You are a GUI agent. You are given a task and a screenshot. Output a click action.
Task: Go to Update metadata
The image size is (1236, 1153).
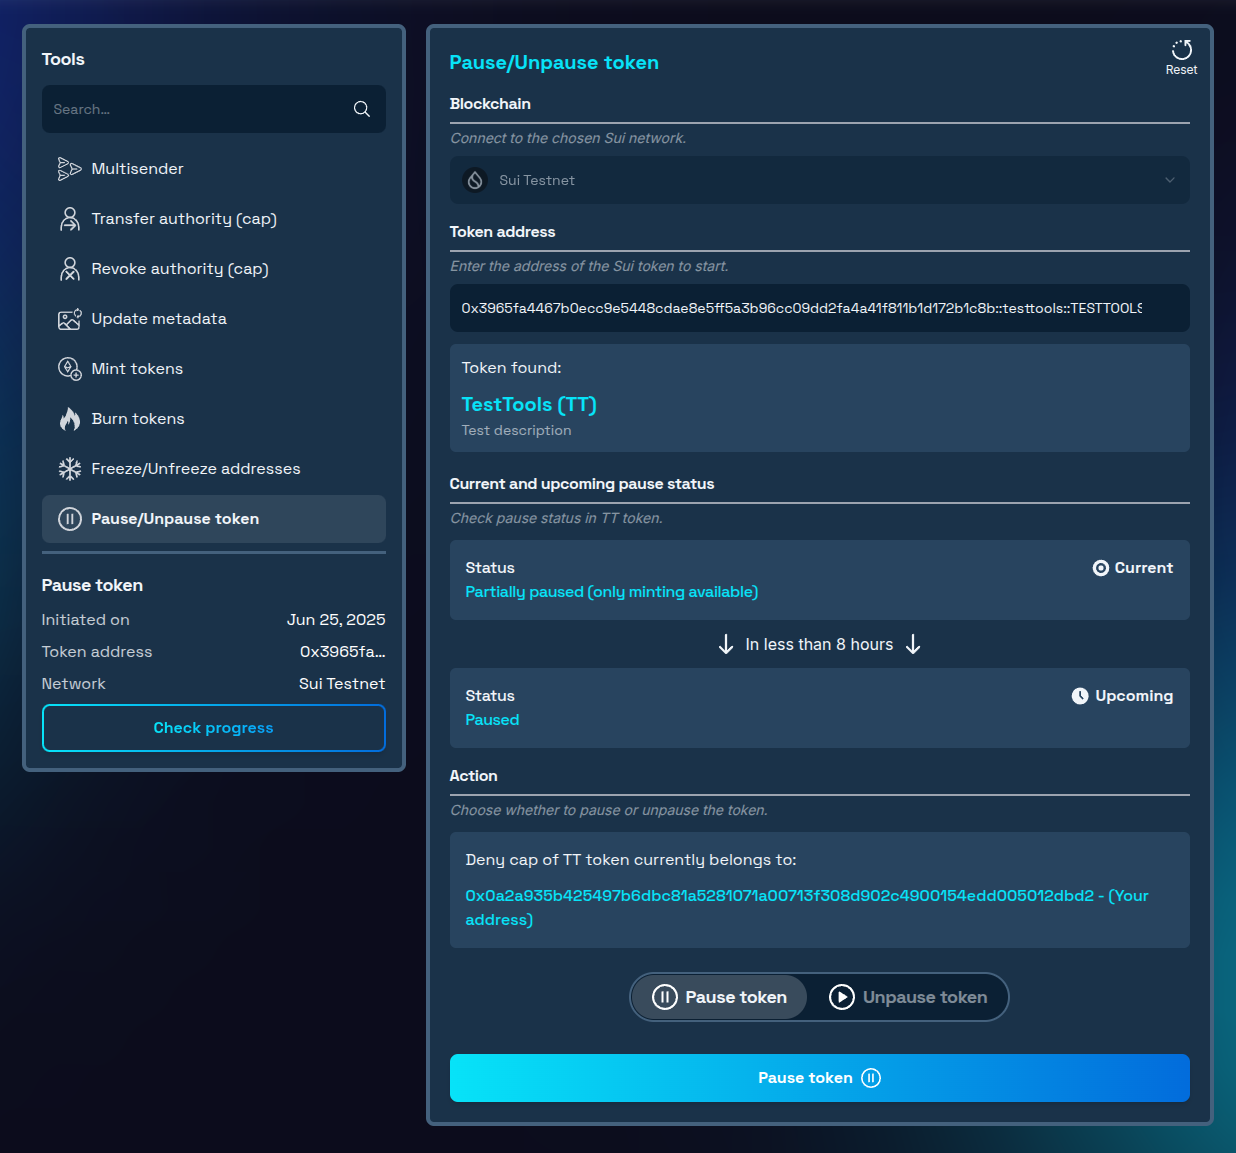[x=214, y=319]
